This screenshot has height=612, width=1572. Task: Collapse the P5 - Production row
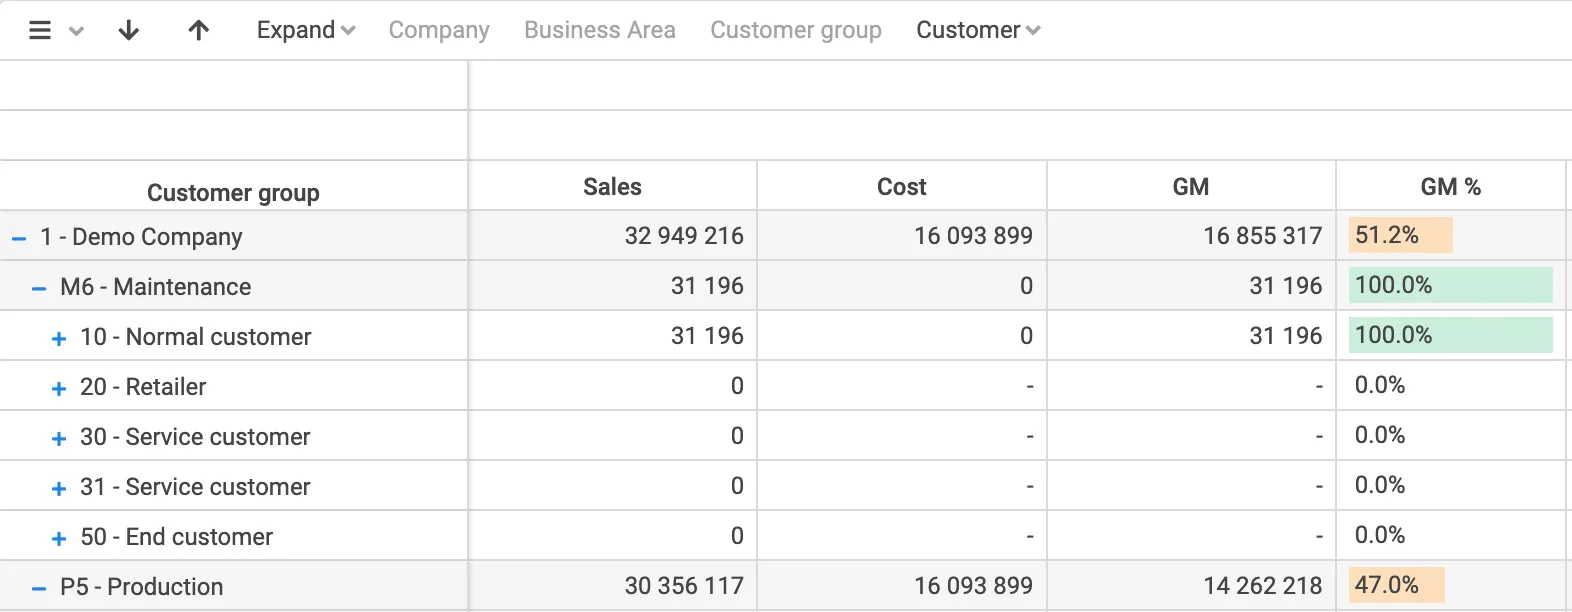[x=39, y=588]
